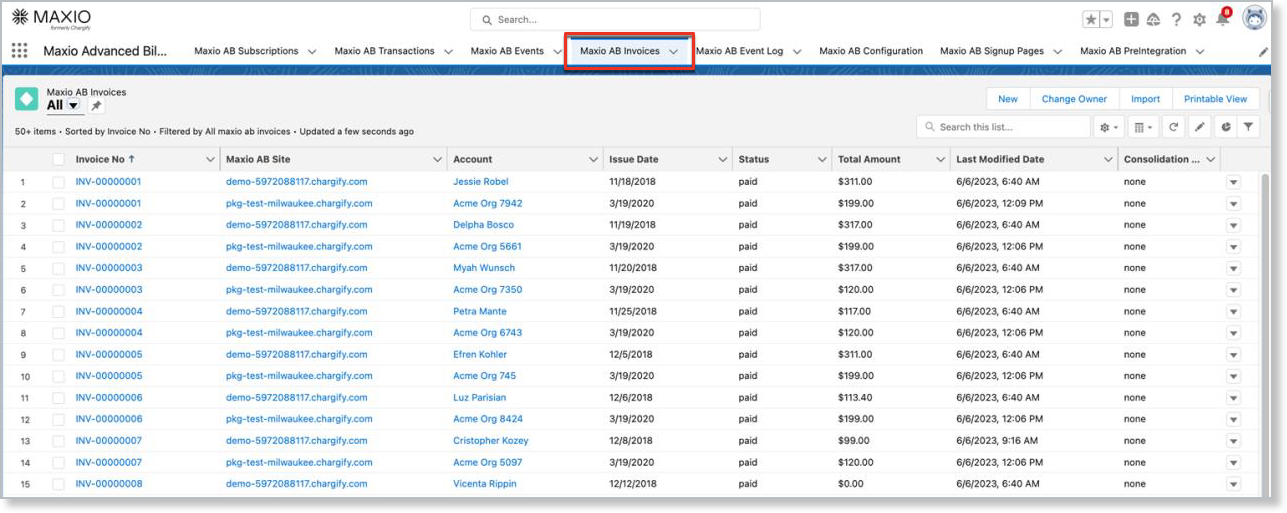1287x513 pixels.
Task: Open Maxio AB Site column menu chevron
Action: (x=437, y=159)
